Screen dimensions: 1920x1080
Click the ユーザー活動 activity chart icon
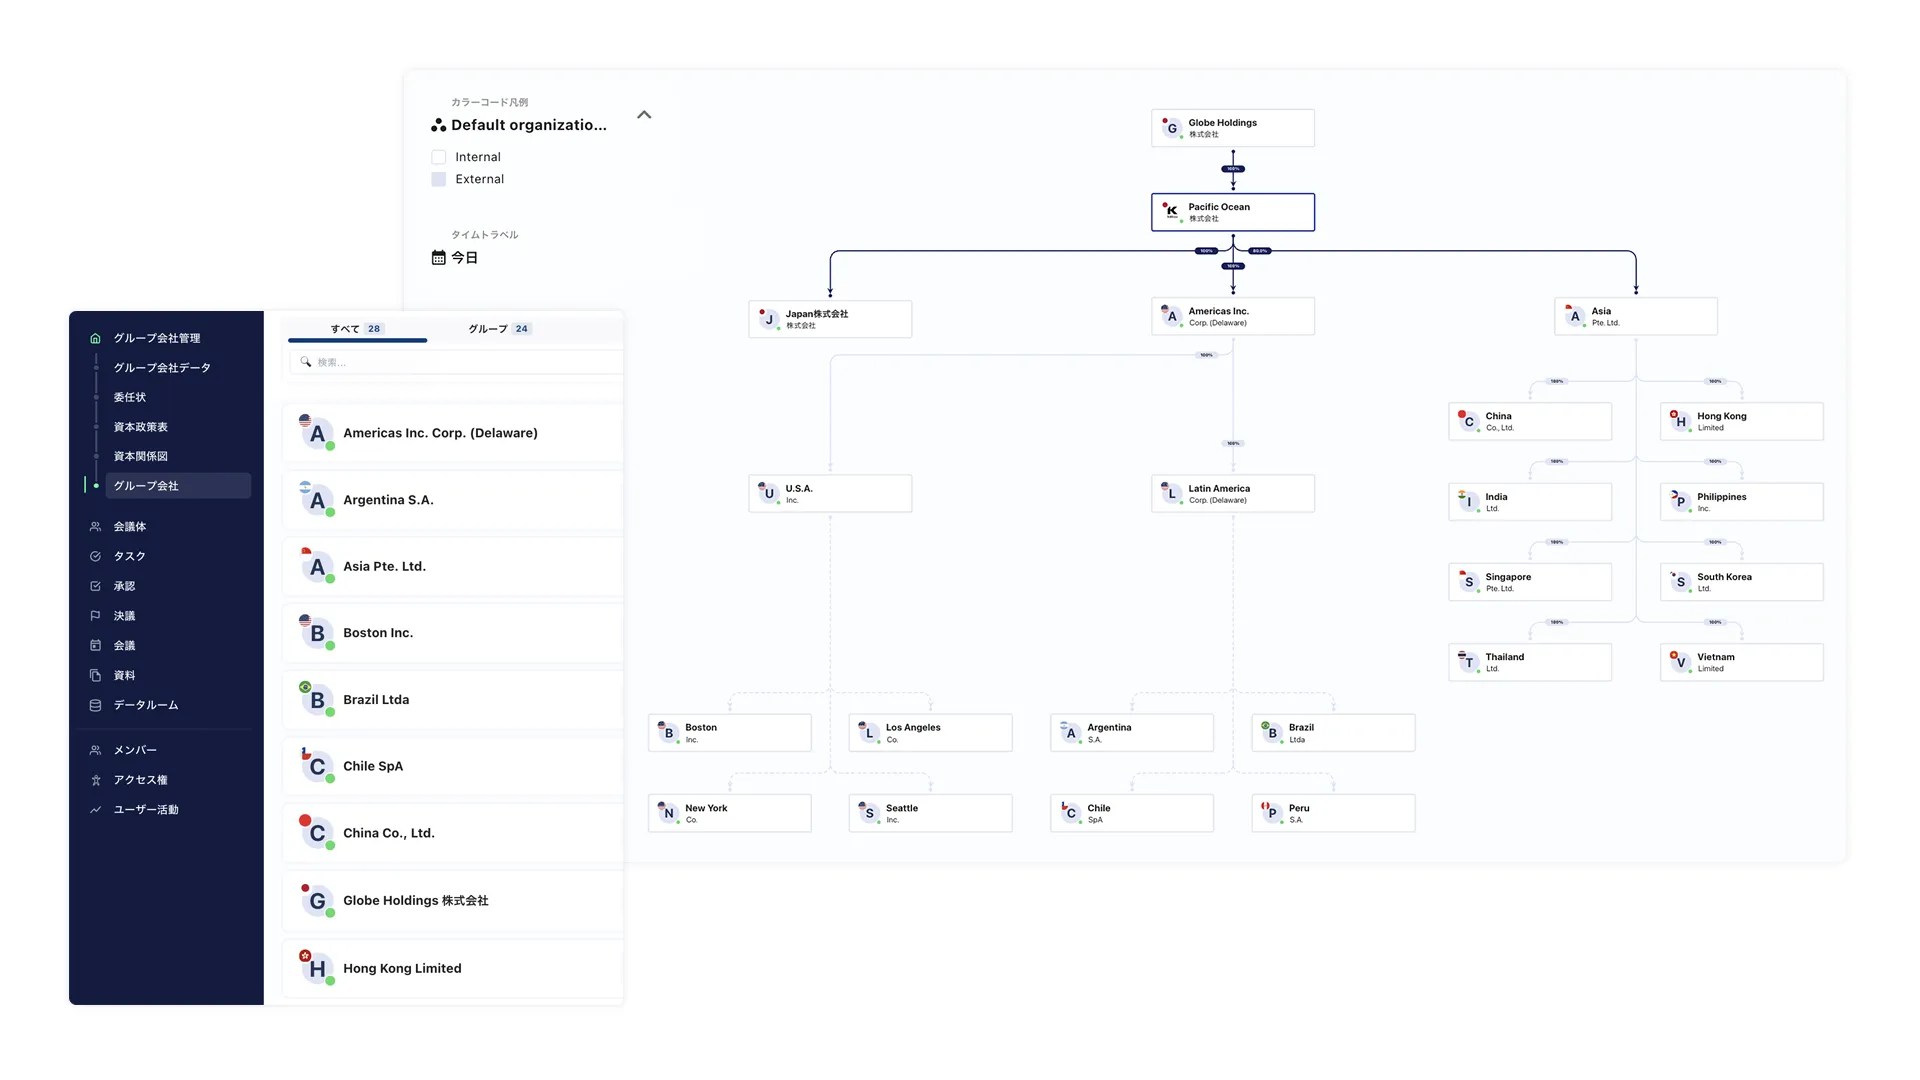click(x=95, y=810)
